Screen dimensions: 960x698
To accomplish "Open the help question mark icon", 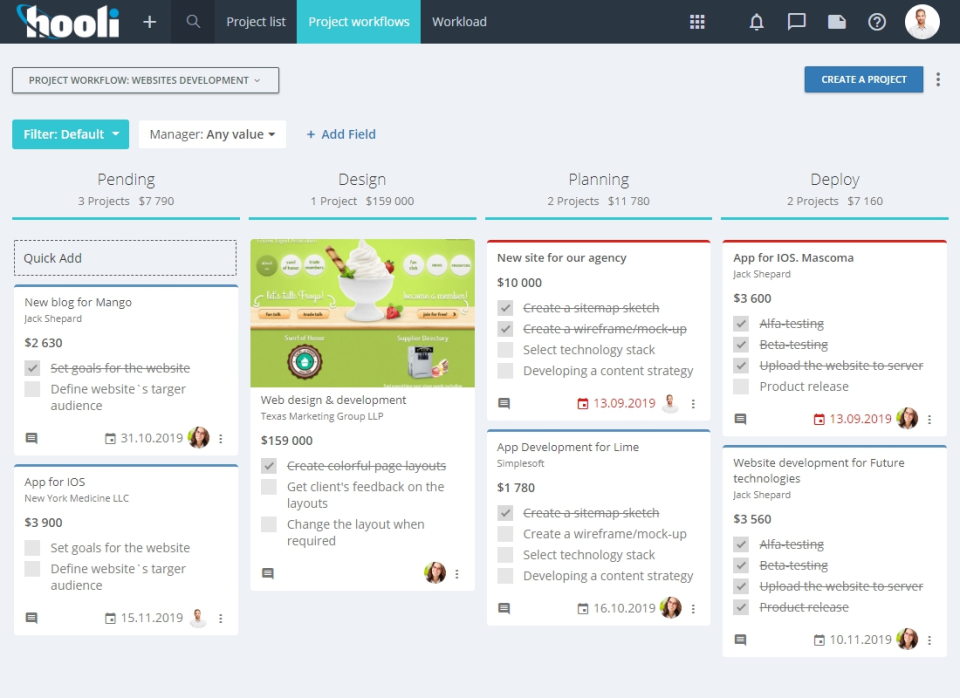I will pos(877,22).
